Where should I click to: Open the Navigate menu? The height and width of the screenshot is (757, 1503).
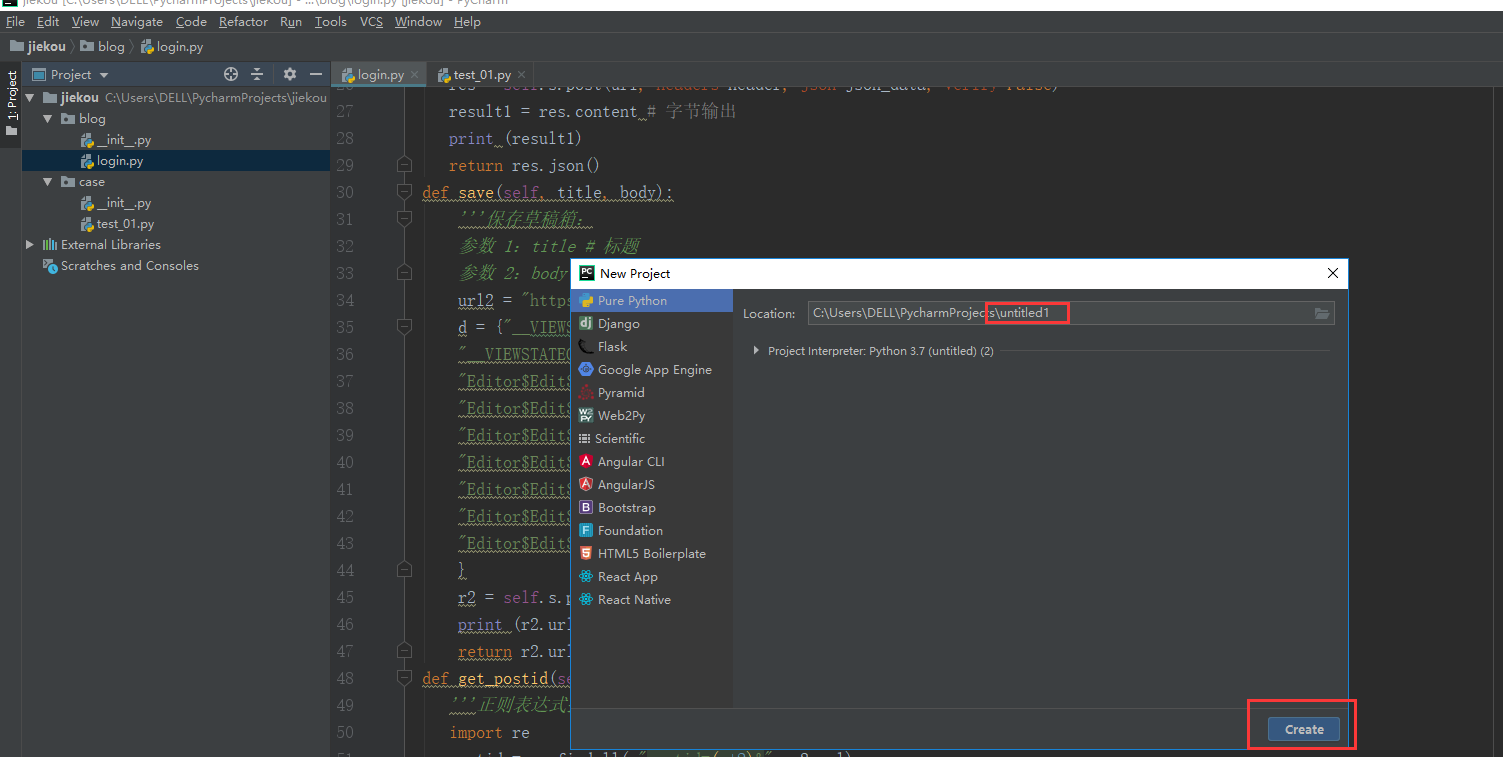point(137,21)
